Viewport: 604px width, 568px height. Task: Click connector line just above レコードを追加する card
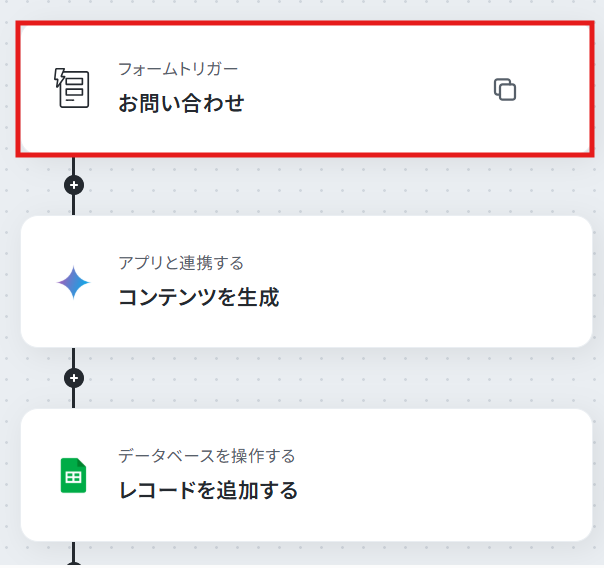(74, 398)
